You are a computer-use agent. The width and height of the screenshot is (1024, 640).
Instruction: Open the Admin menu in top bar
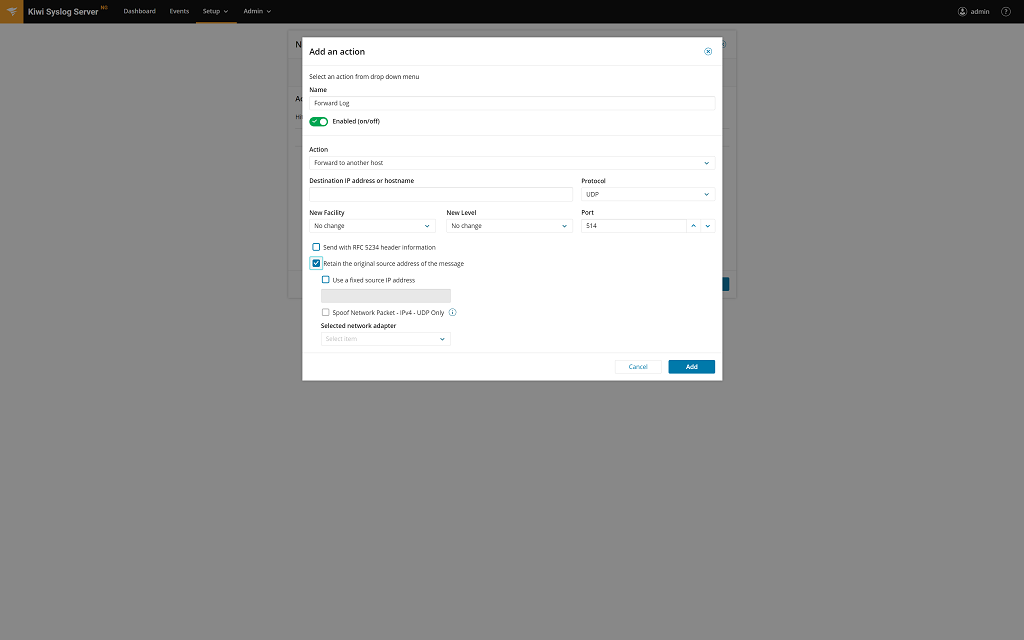257,11
